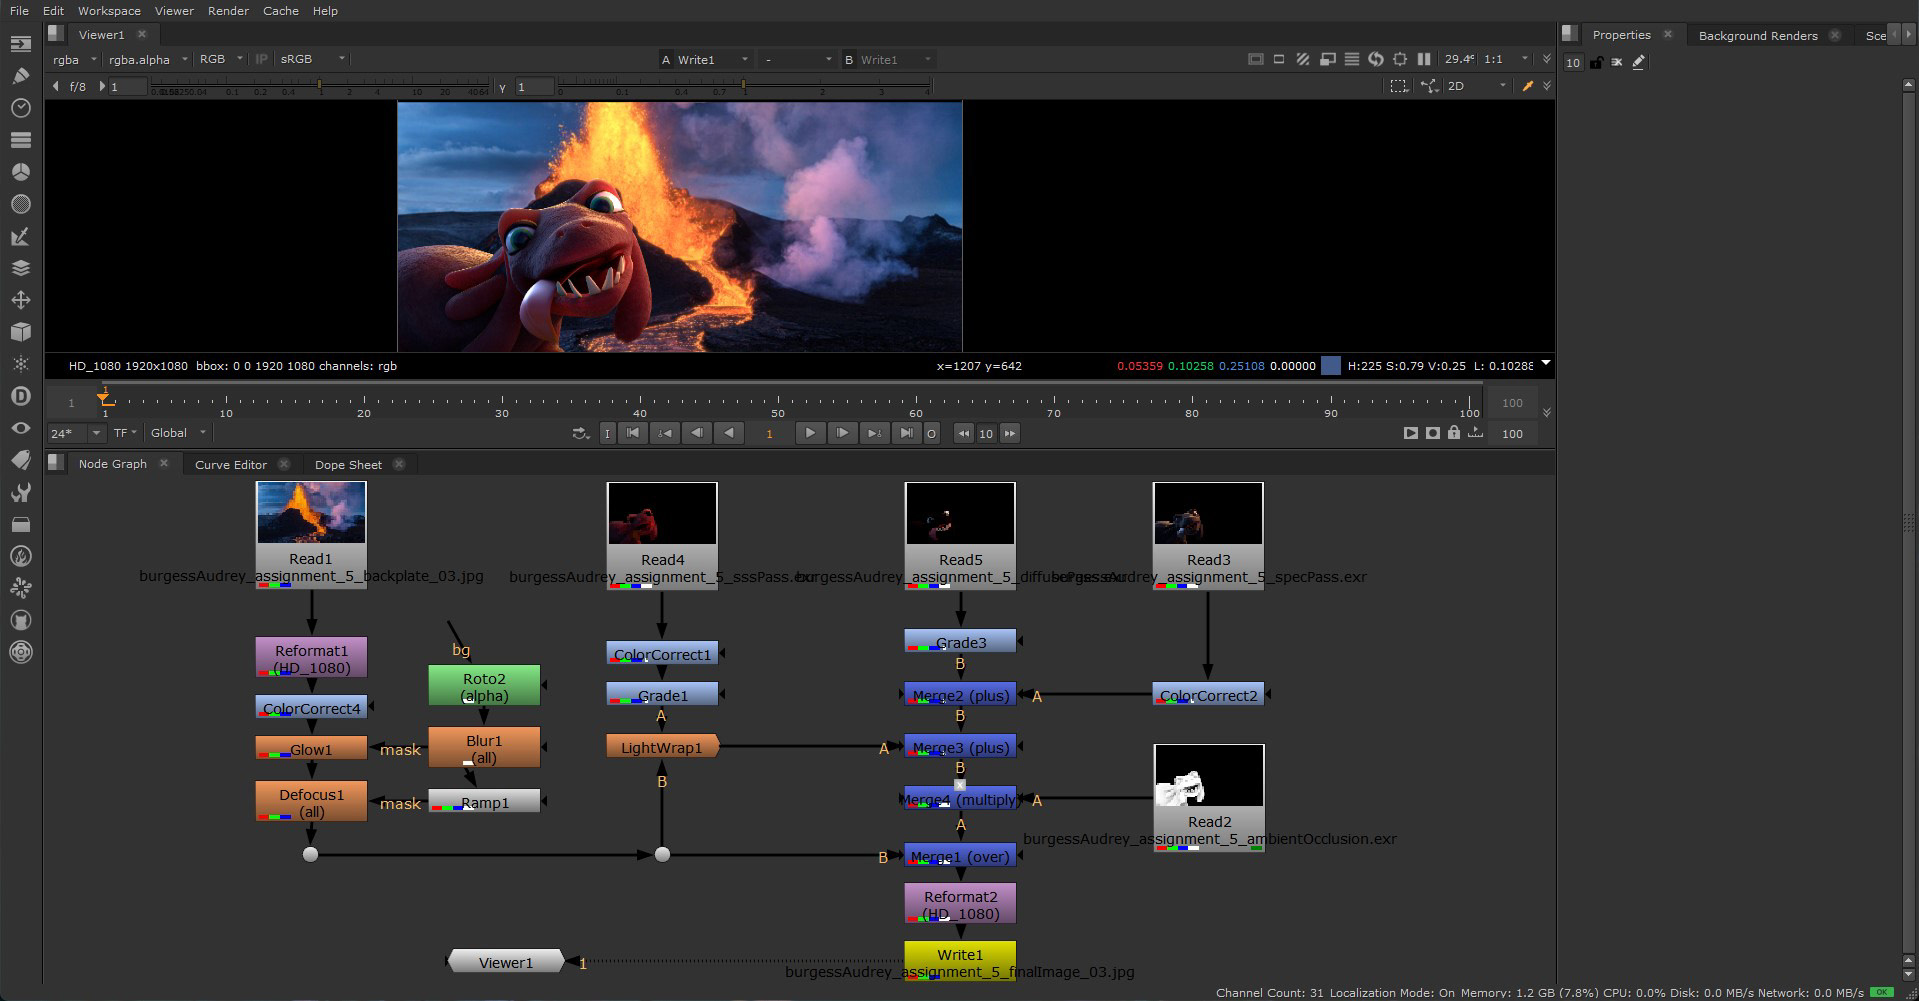Open the Merge nodes layers icon
Image resolution: width=1919 pixels, height=1001 pixels.
[x=20, y=268]
